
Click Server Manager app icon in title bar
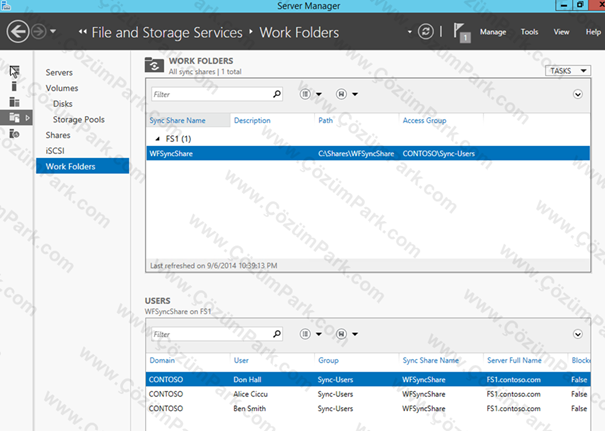click(6, 5)
